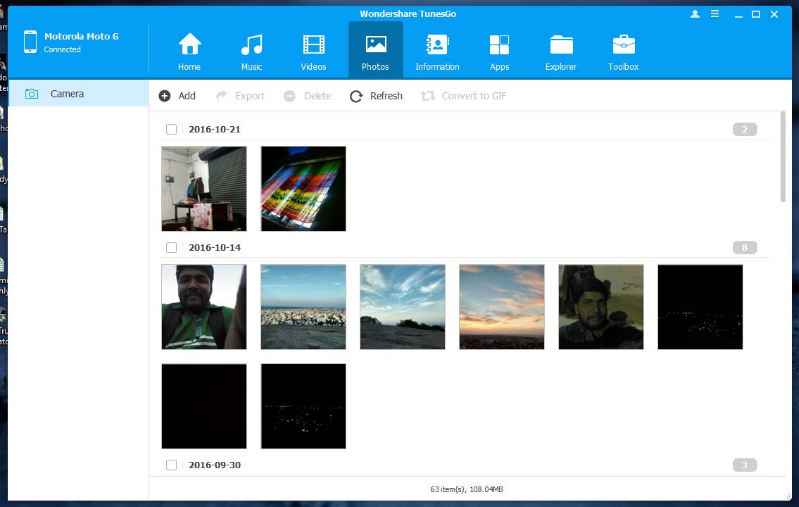Tick the 2016-09-30 date group checkbox
Screen dimensions: 799x507
click(x=171, y=465)
